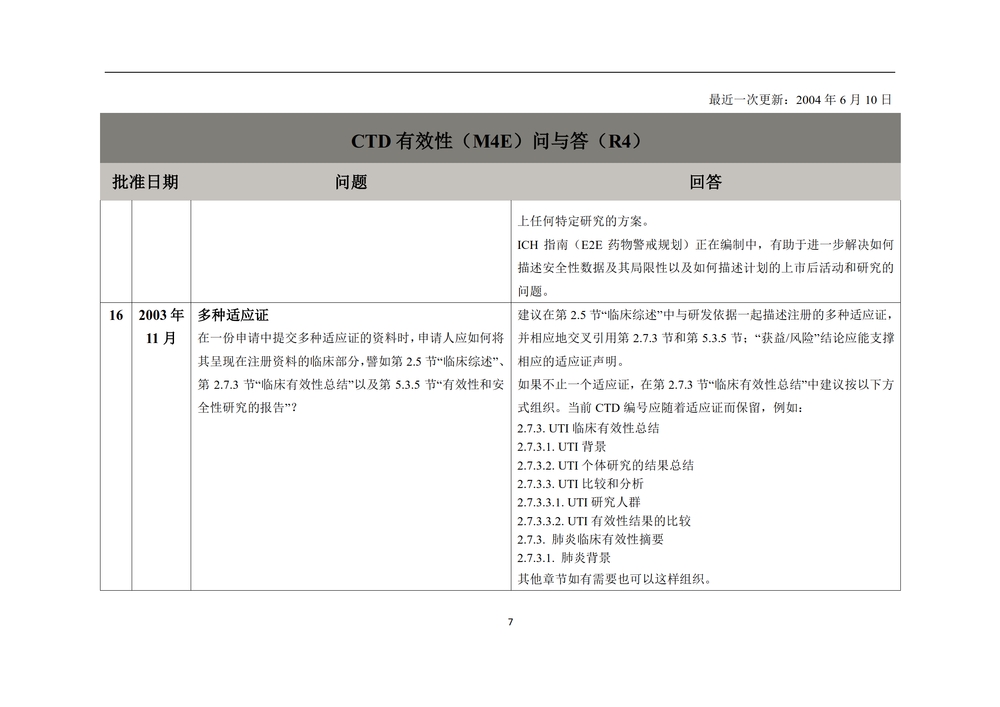Click the line '其他章节如有需要也可以这样组织。'
The image size is (1000, 707).
(x=615, y=579)
